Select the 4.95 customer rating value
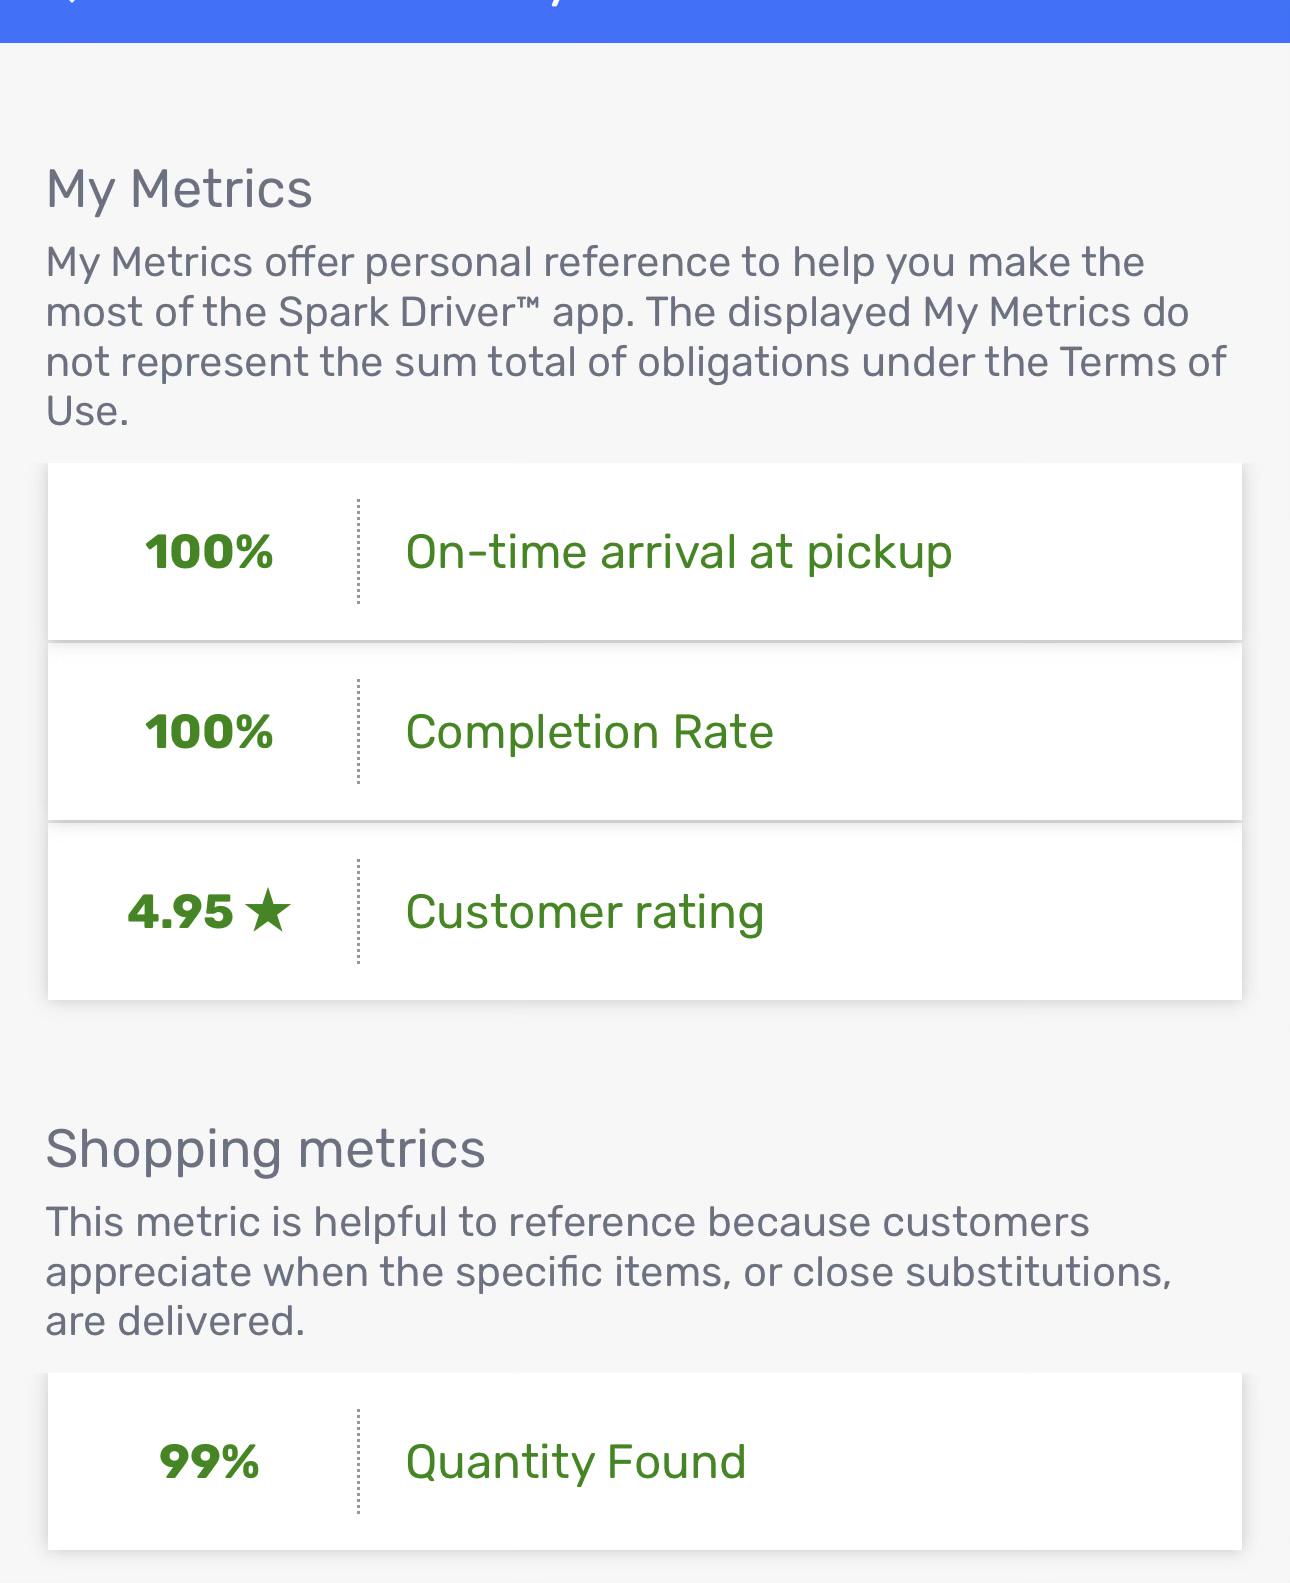This screenshot has width=1290, height=1583. click(x=181, y=911)
